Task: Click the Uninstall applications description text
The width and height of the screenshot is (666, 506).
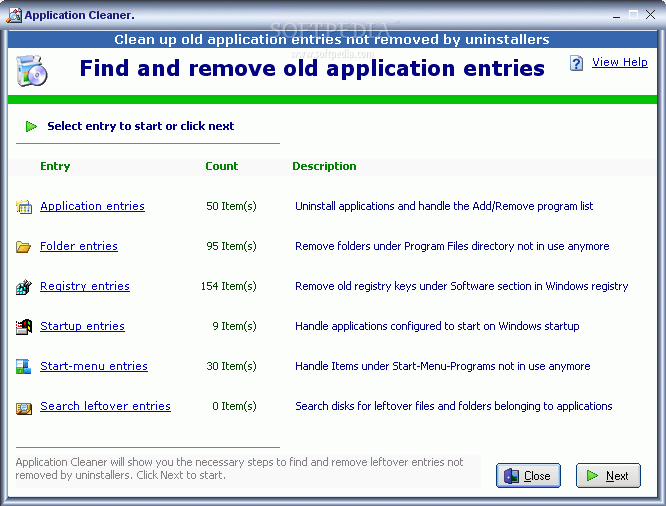Action: click(444, 206)
